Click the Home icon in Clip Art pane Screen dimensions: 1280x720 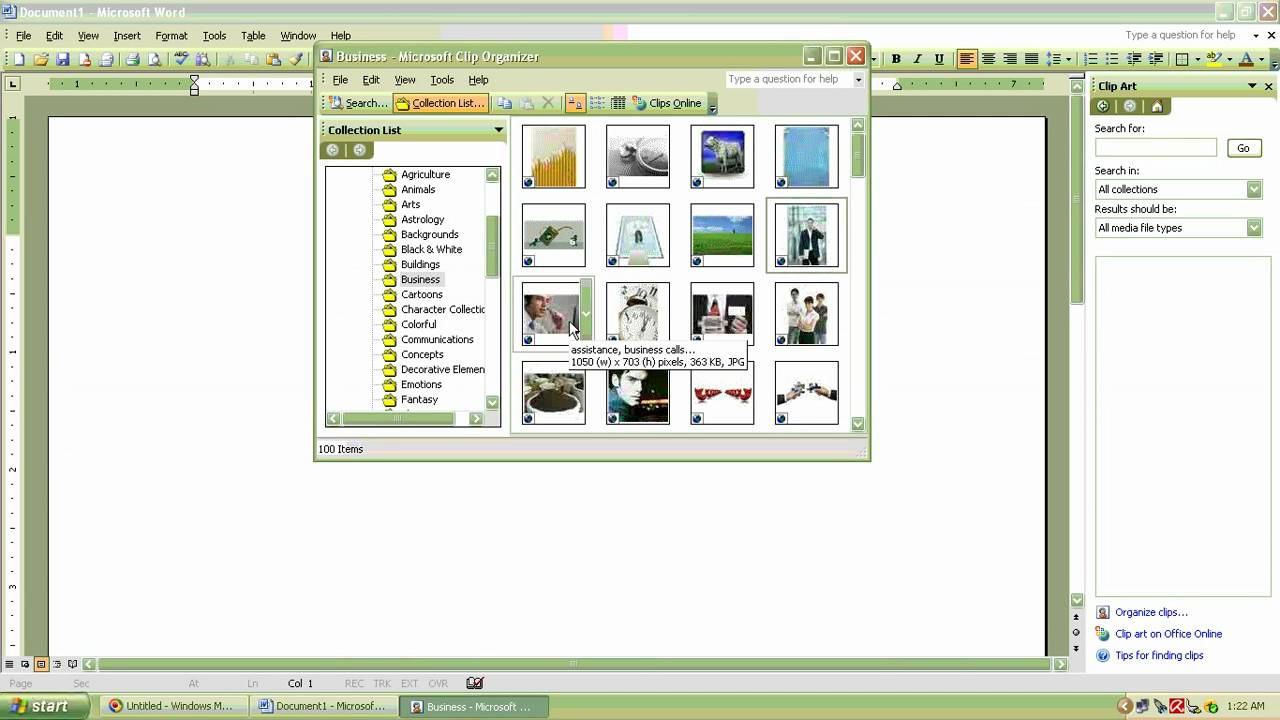pos(1157,106)
